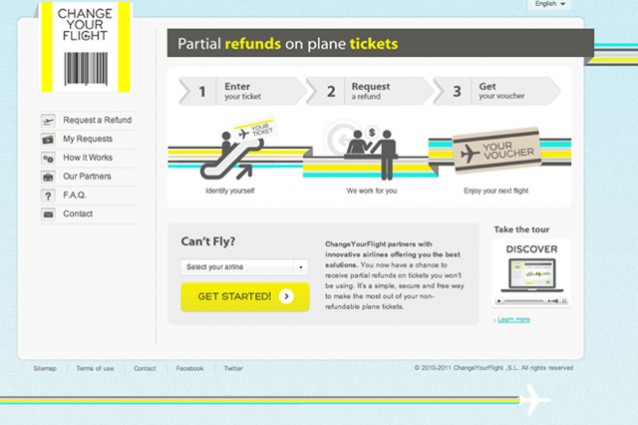Open the Terms of use footer link
This screenshot has width=638, height=425.
click(95, 368)
